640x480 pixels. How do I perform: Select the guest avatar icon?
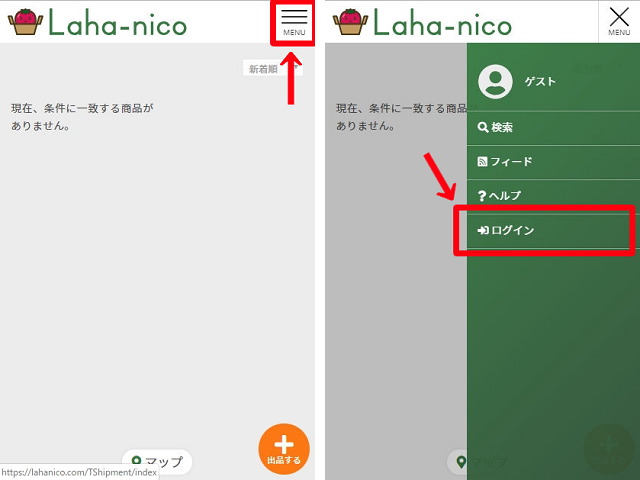(495, 82)
